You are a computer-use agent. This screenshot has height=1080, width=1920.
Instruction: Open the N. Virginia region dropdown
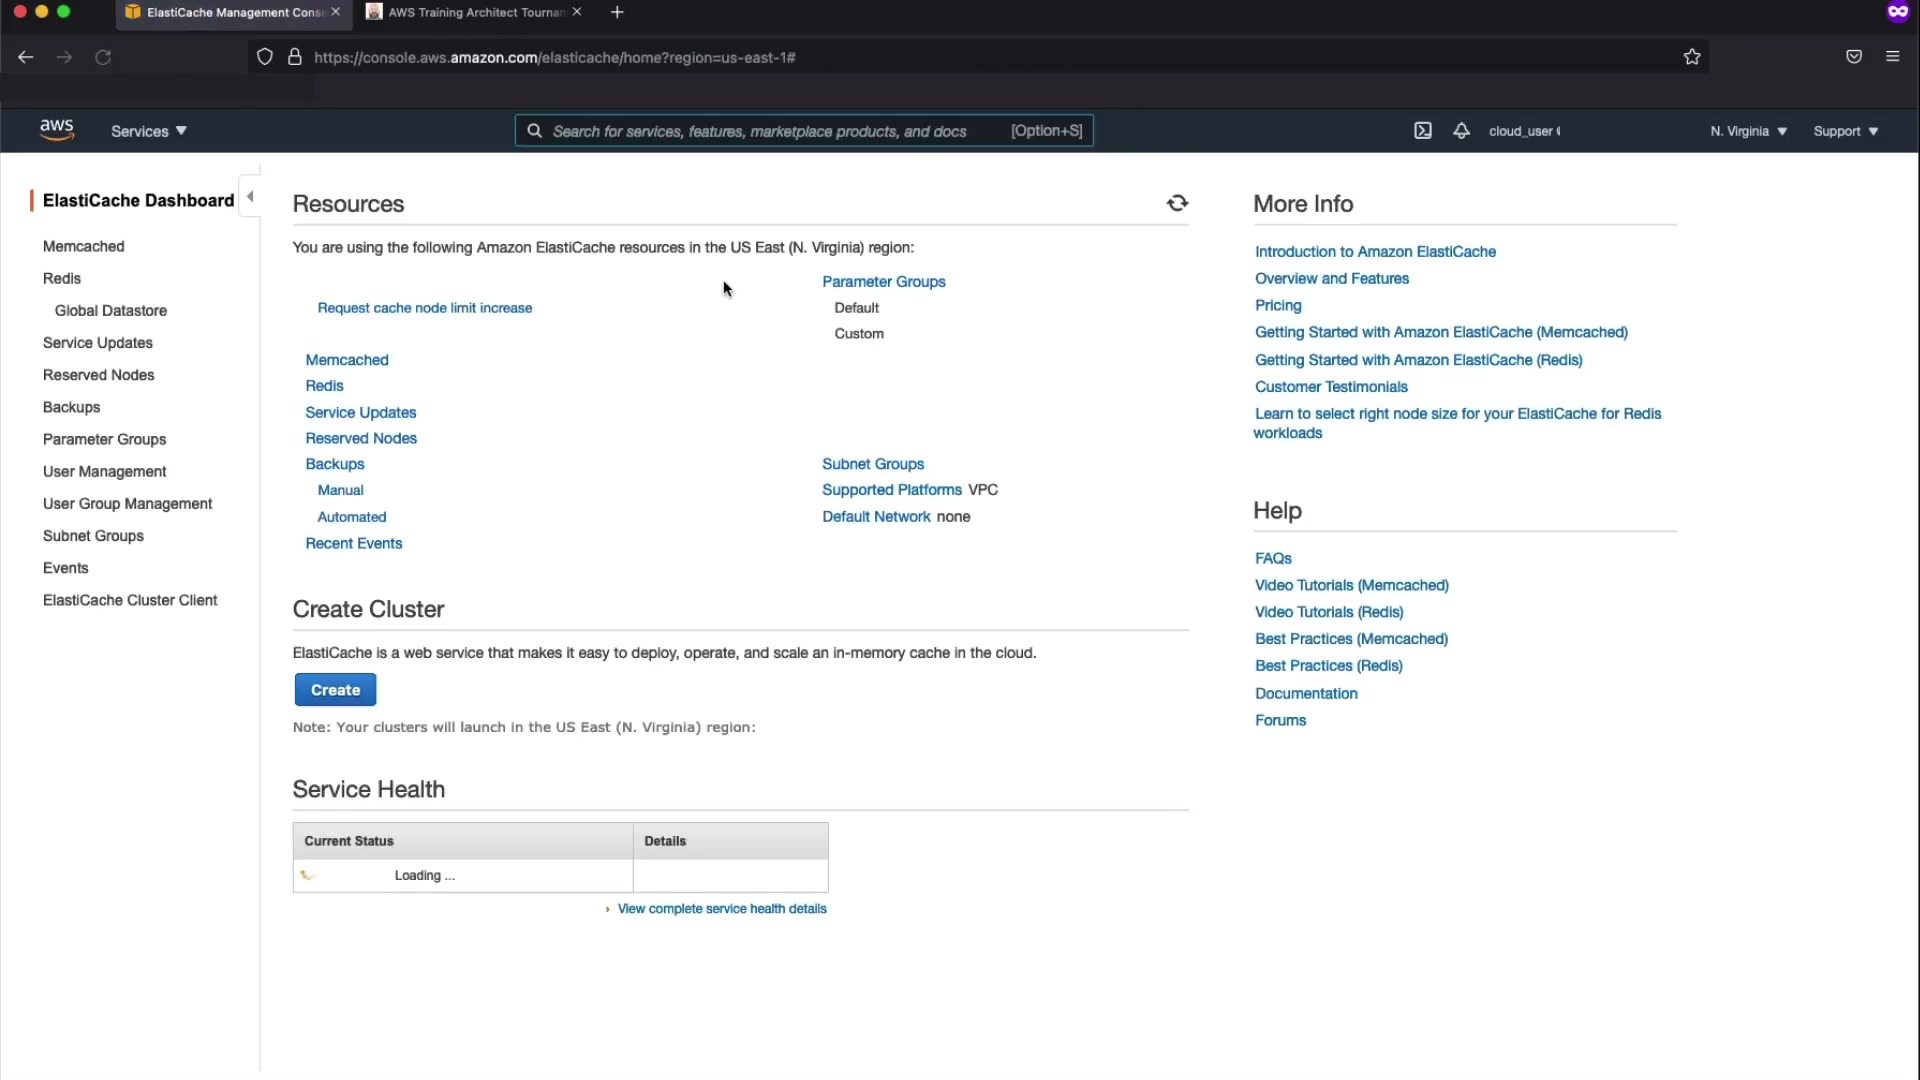pos(1748,131)
